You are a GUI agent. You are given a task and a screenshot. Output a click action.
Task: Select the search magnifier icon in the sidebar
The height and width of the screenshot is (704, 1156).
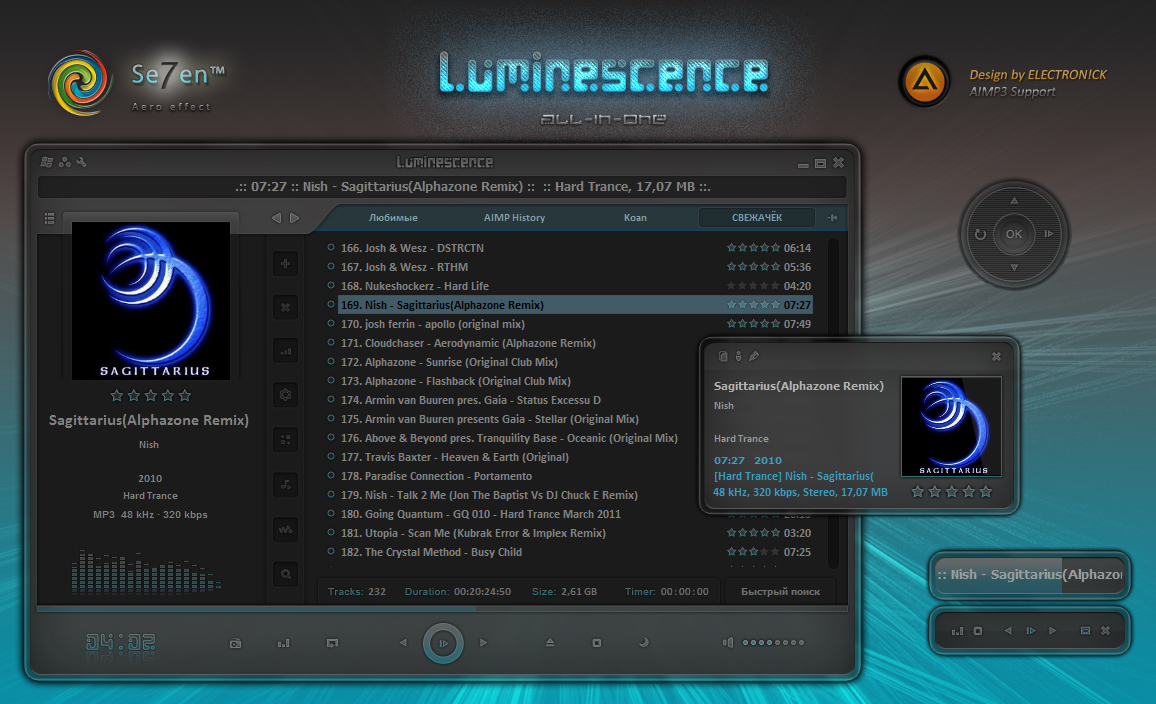(285, 573)
